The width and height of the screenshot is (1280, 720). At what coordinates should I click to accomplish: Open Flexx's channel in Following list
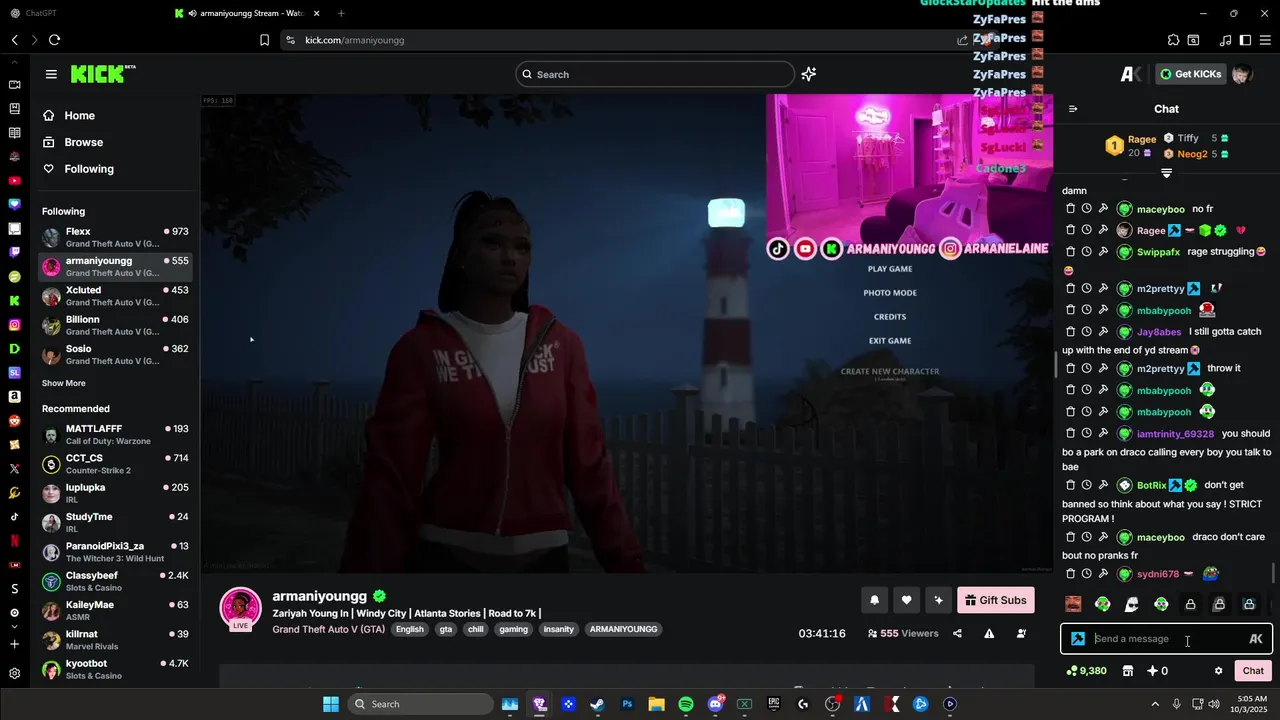click(x=115, y=238)
